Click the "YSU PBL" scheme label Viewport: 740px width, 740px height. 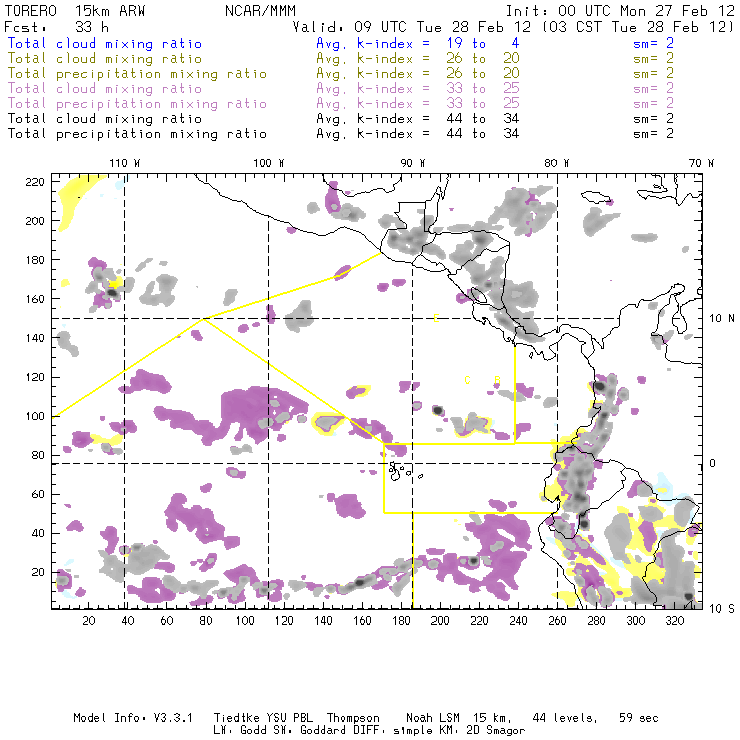click(289, 718)
